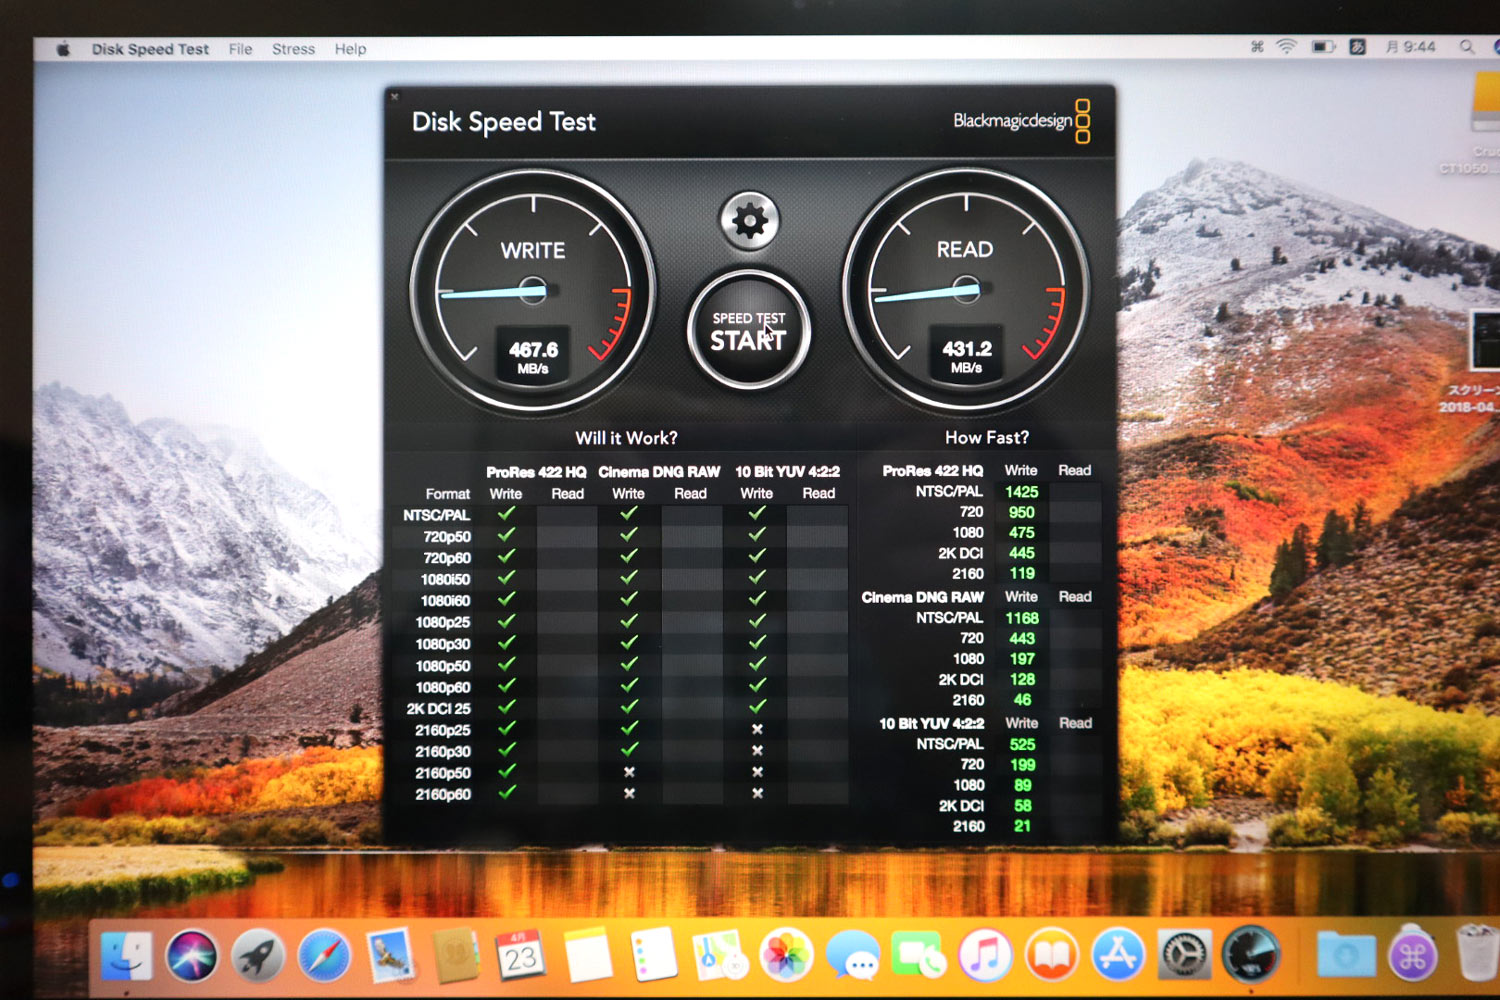Image resolution: width=1500 pixels, height=1000 pixels.
Task: Open the Disk Speed Test settings gear
Action: tap(749, 221)
